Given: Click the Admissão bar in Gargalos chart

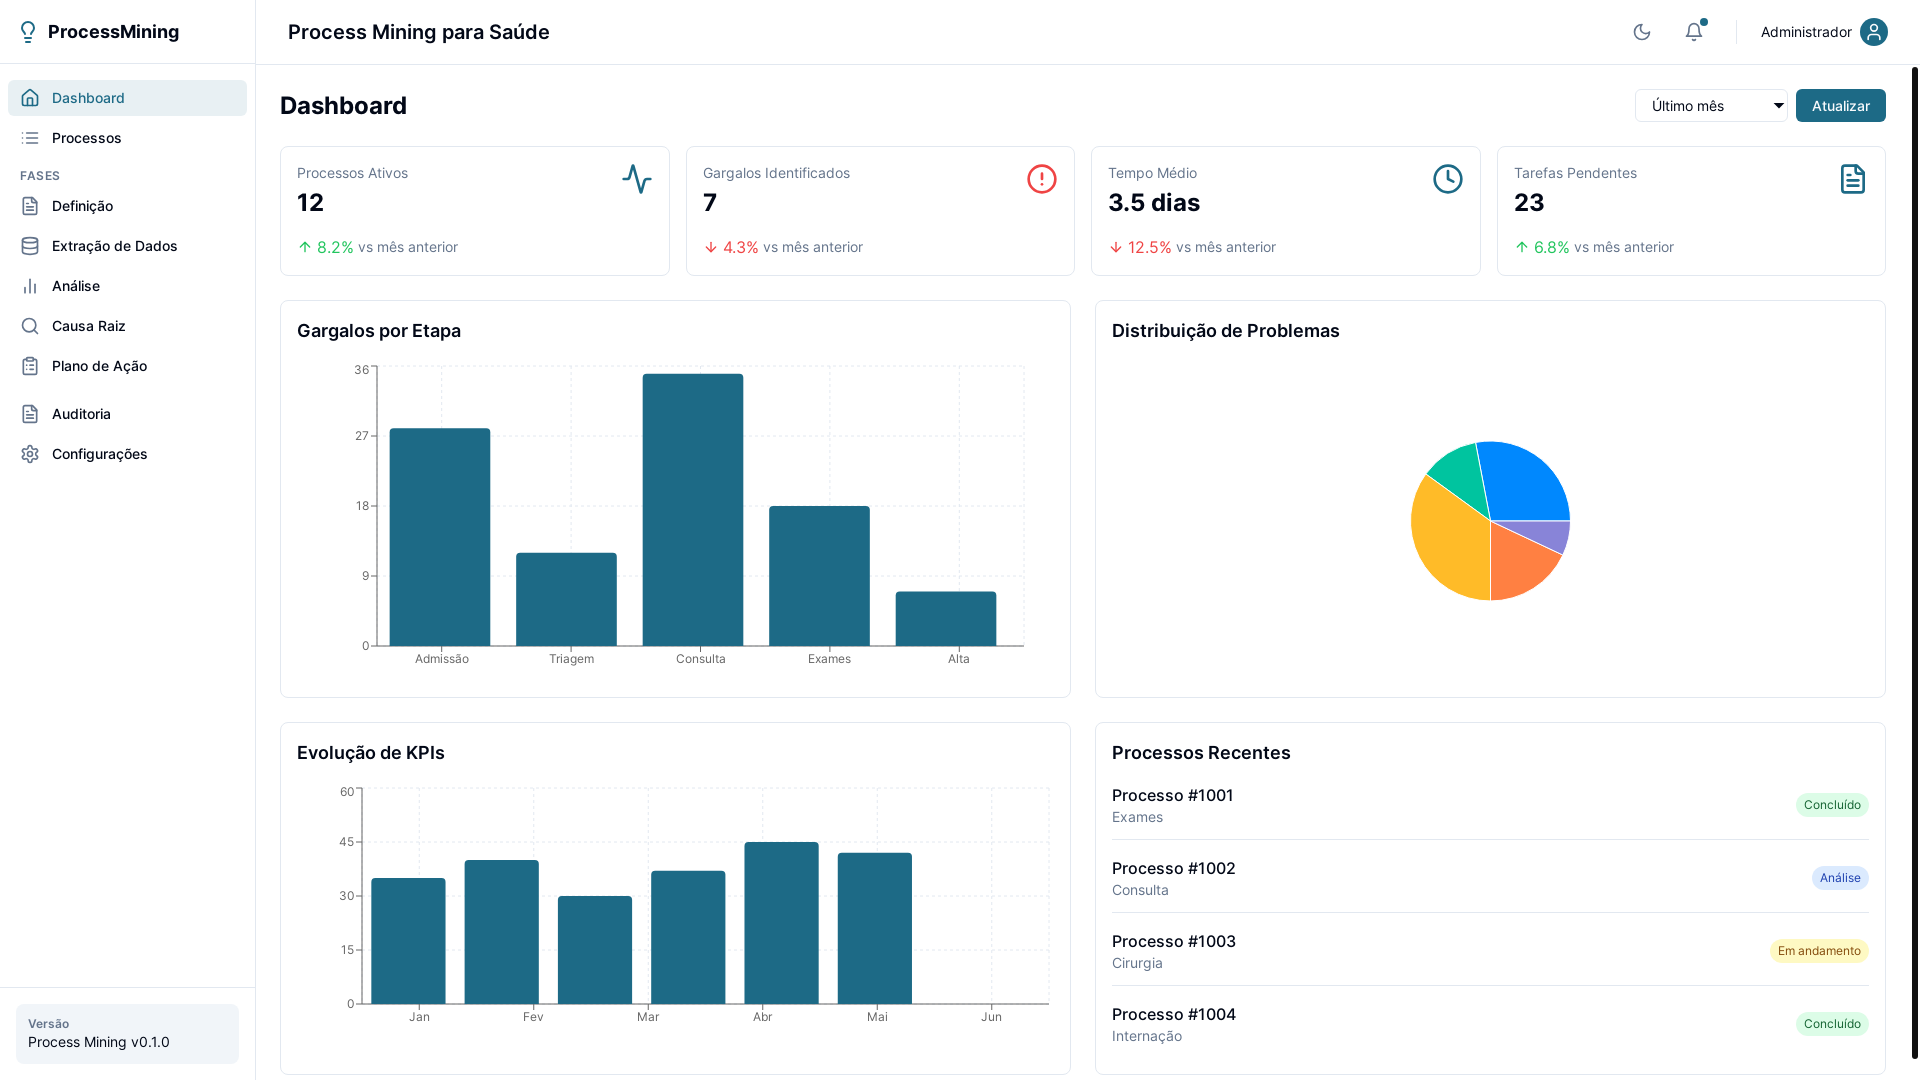Looking at the screenshot, I should coord(440,537).
